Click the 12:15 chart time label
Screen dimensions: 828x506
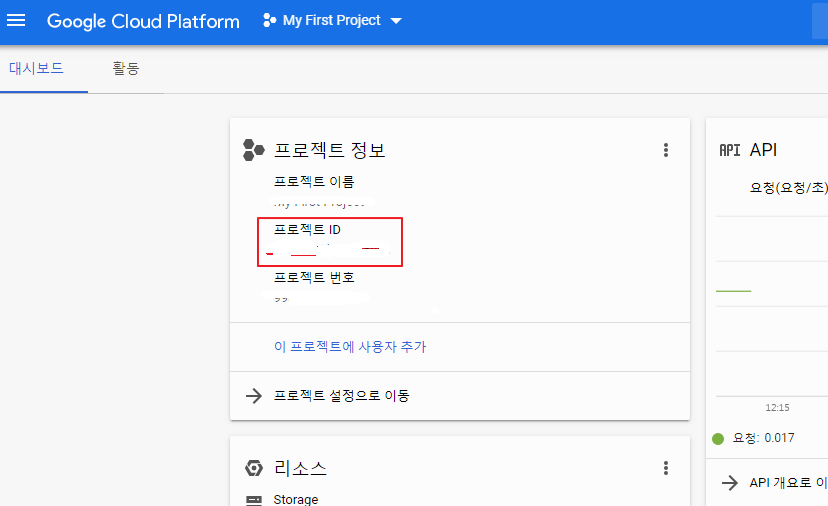pyautogui.click(x=777, y=408)
